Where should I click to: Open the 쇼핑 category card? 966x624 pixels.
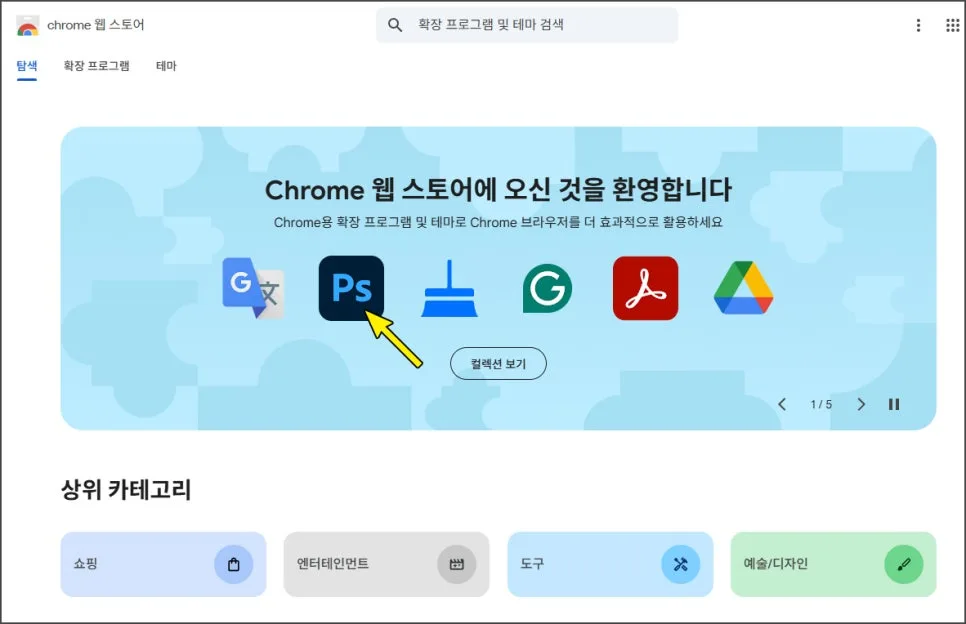163,564
